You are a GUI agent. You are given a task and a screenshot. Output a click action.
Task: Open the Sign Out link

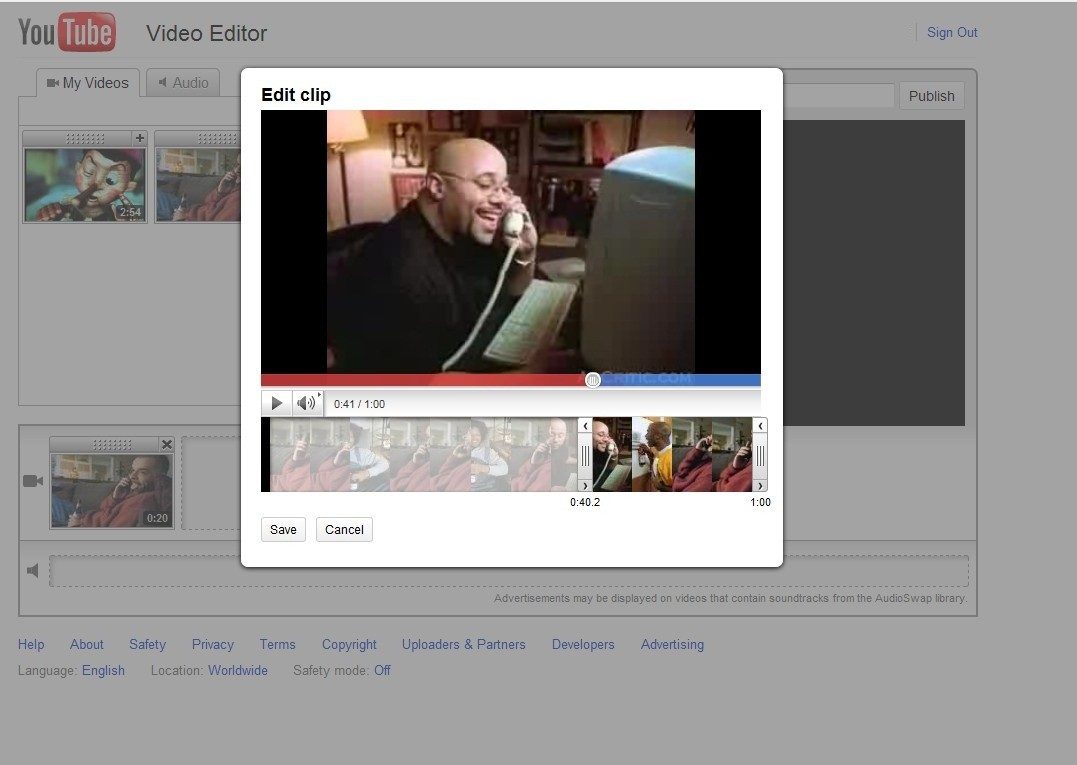coord(952,32)
